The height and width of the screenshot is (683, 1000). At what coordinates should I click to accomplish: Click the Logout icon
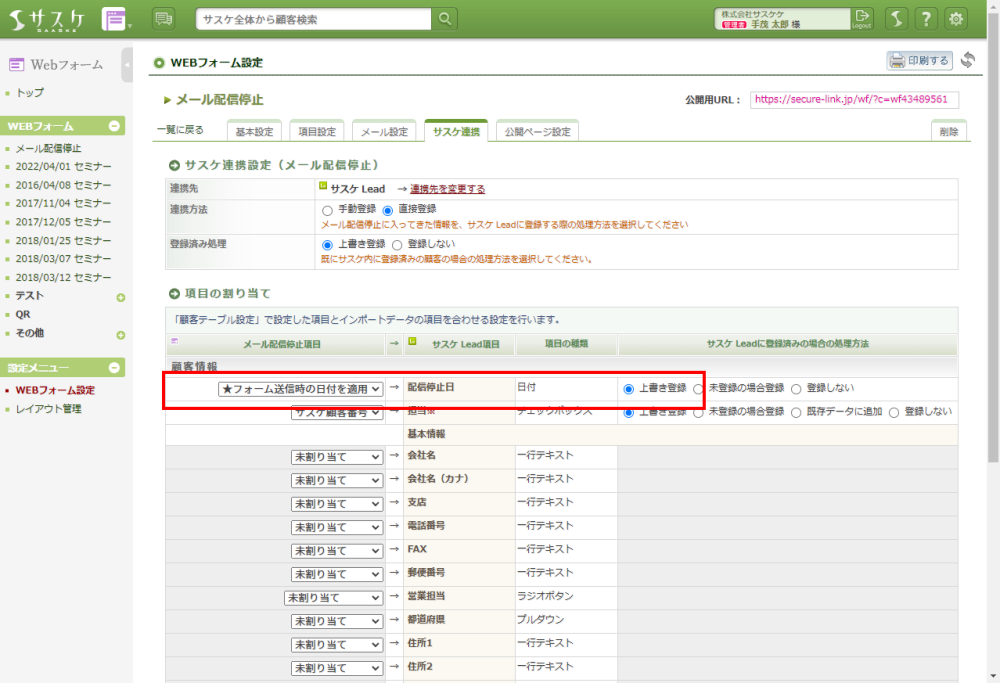coord(862,19)
